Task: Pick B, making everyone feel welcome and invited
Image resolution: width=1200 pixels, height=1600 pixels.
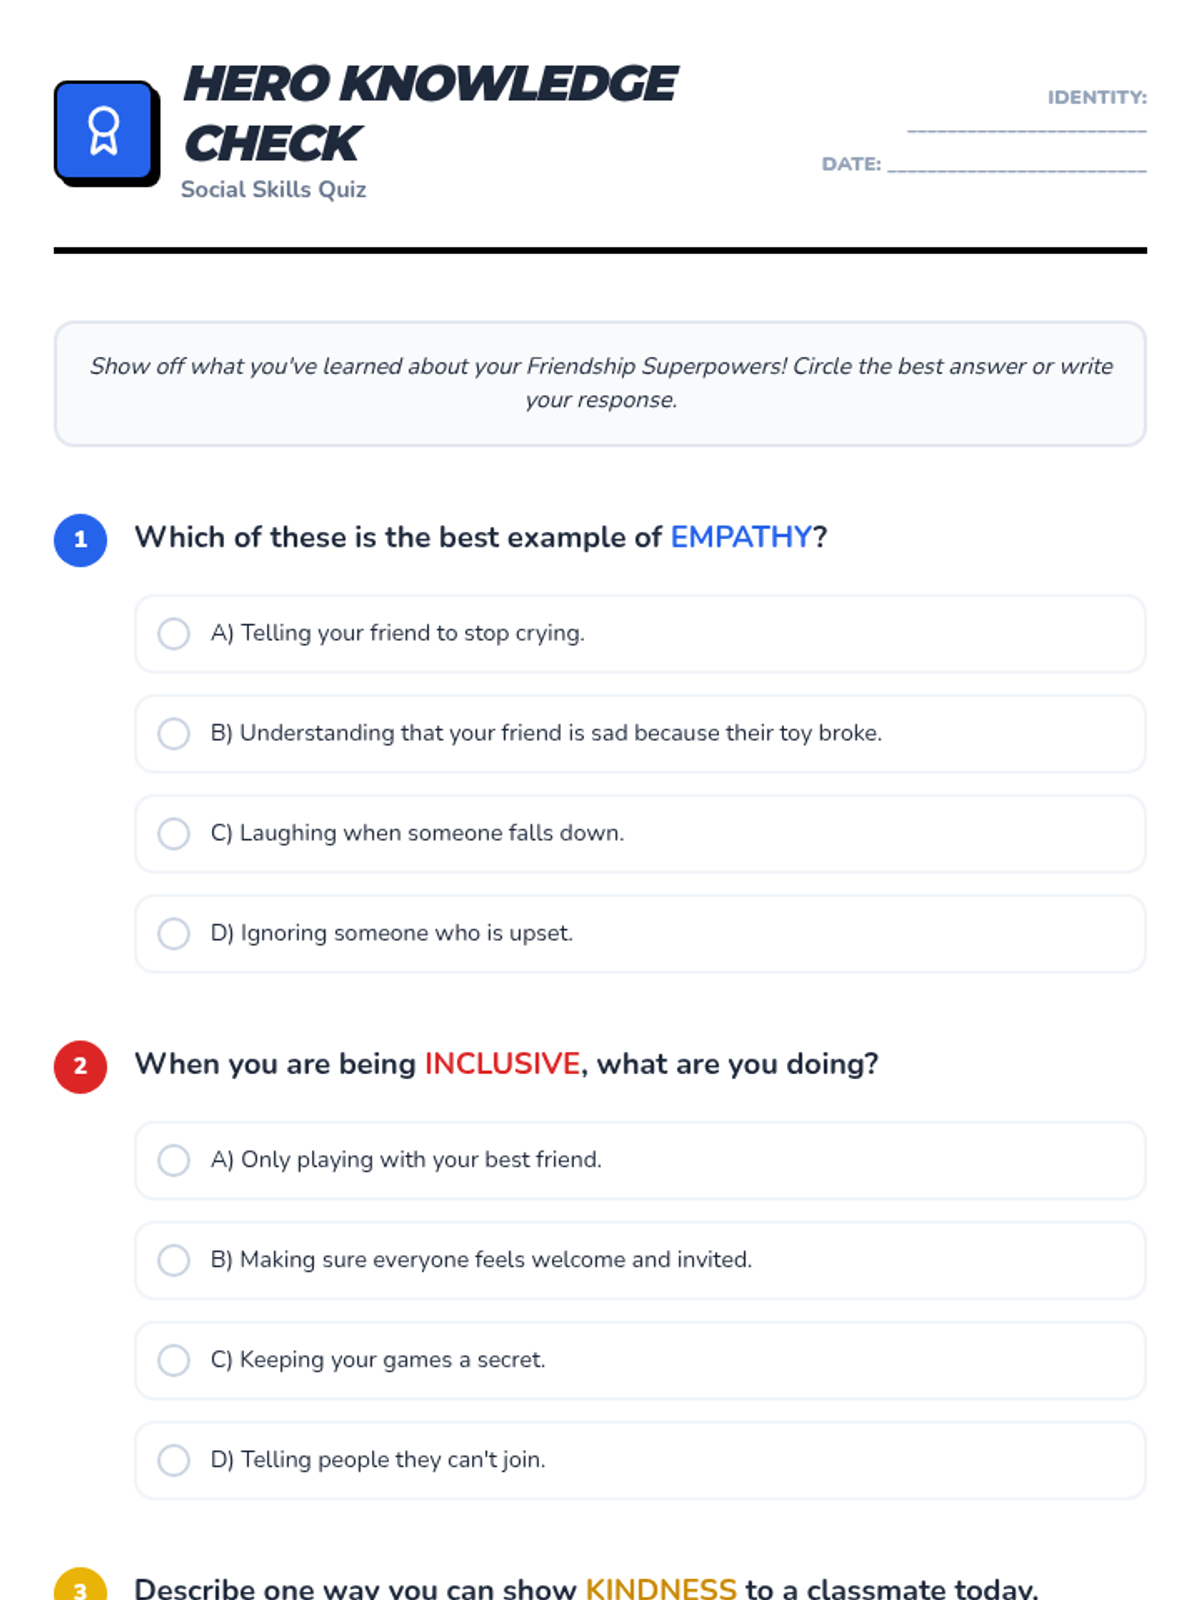Action: click(640, 1260)
